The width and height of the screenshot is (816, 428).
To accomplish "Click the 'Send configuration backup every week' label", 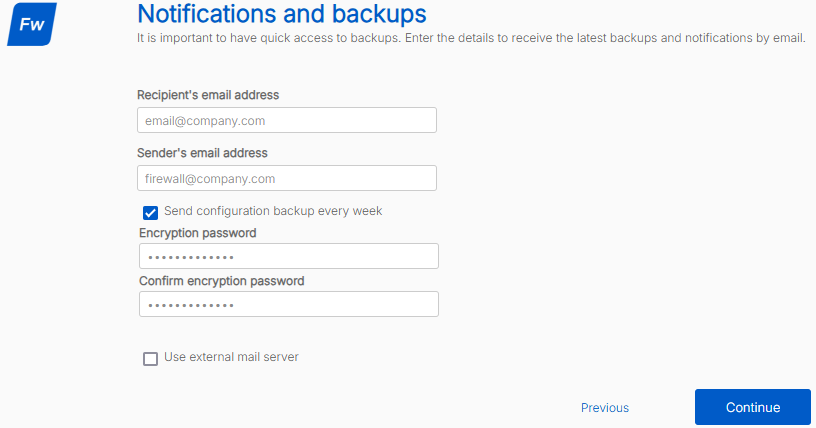I will click(x=273, y=211).
